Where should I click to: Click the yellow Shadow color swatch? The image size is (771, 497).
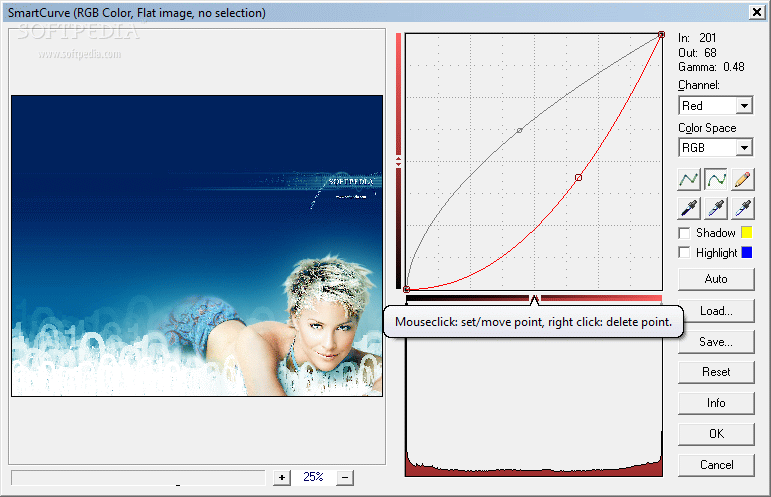tap(746, 233)
